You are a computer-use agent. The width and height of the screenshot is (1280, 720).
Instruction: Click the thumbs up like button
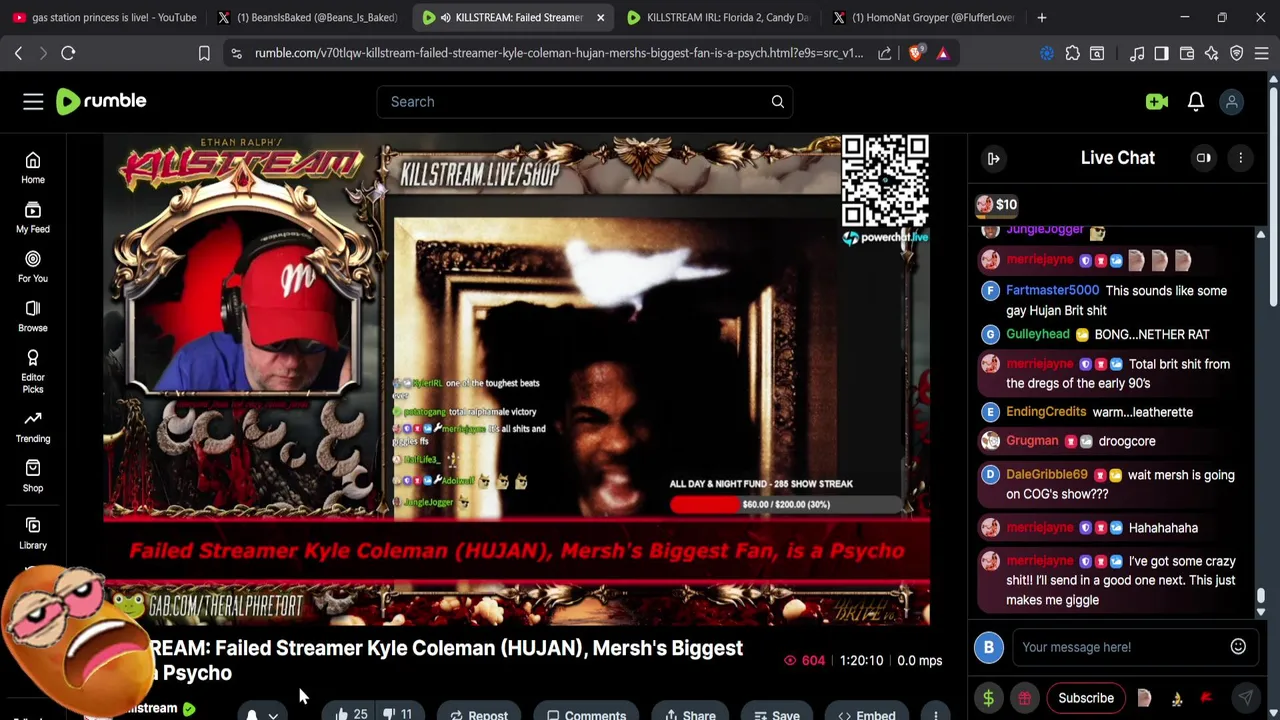point(350,714)
